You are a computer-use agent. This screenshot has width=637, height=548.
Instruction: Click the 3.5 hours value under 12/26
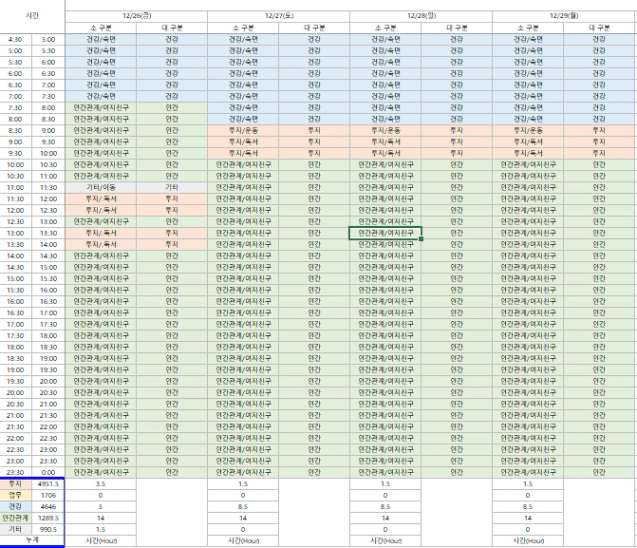tap(101, 484)
